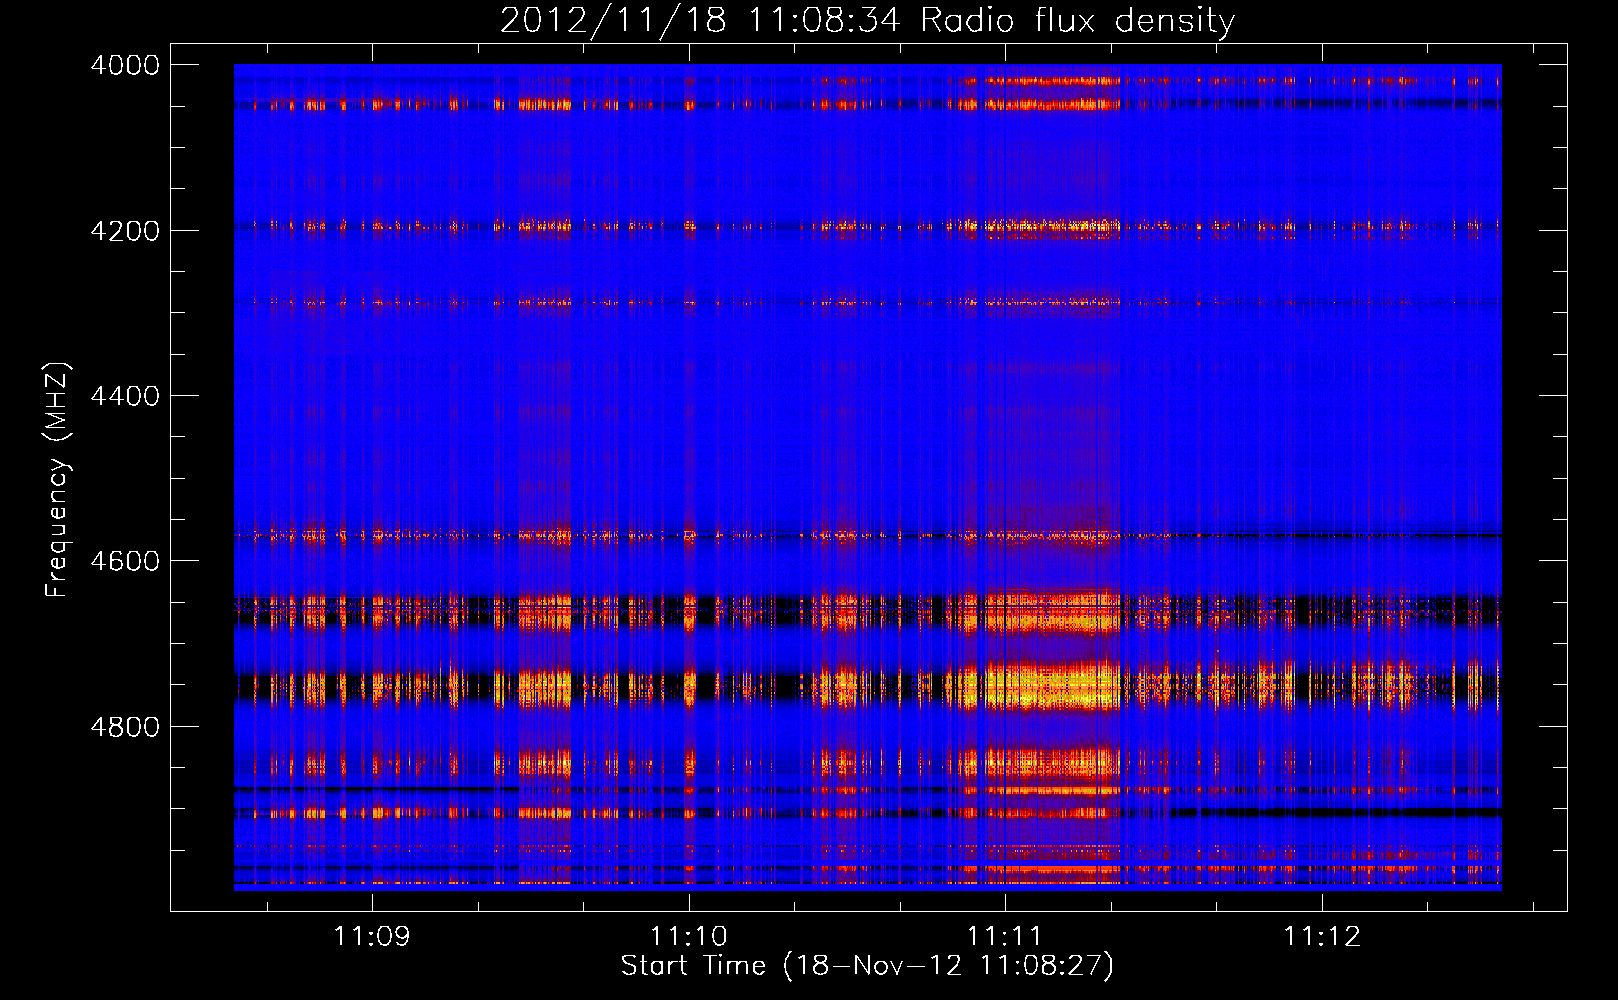Screen dimensions: 1618x1000
Task: Select the 11:10 time axis label
Action: [689, 937]
